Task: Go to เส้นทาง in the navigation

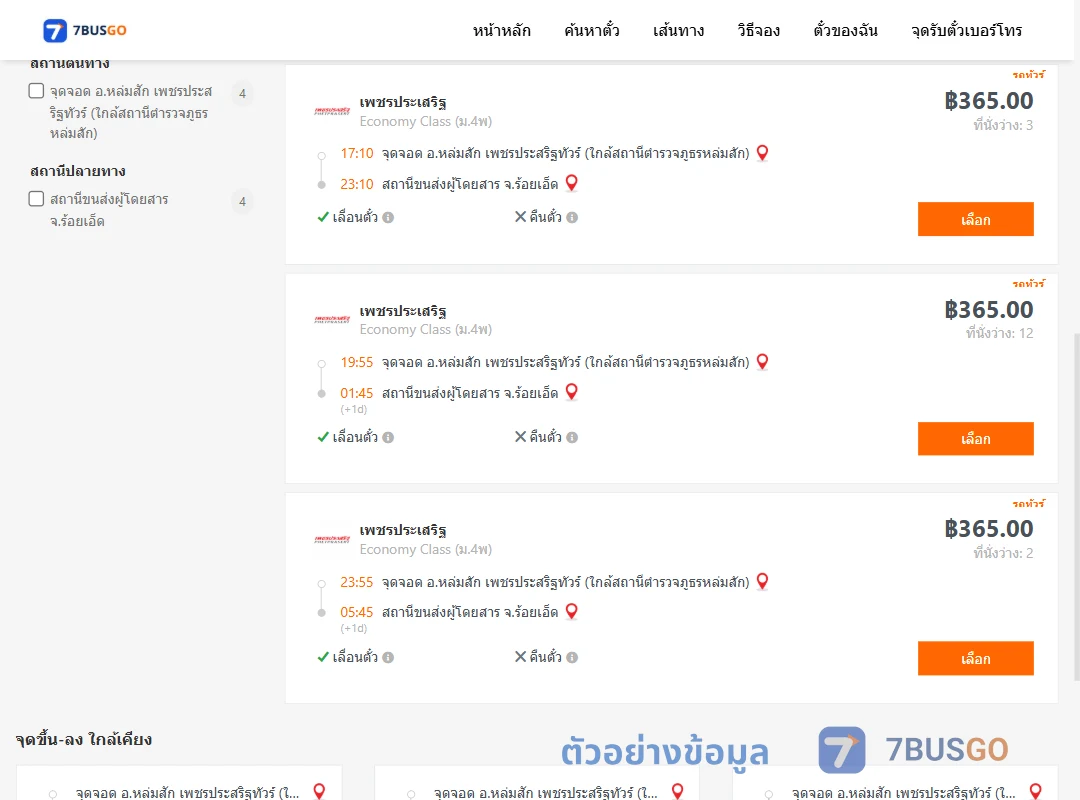Action: tap(678, 31)
